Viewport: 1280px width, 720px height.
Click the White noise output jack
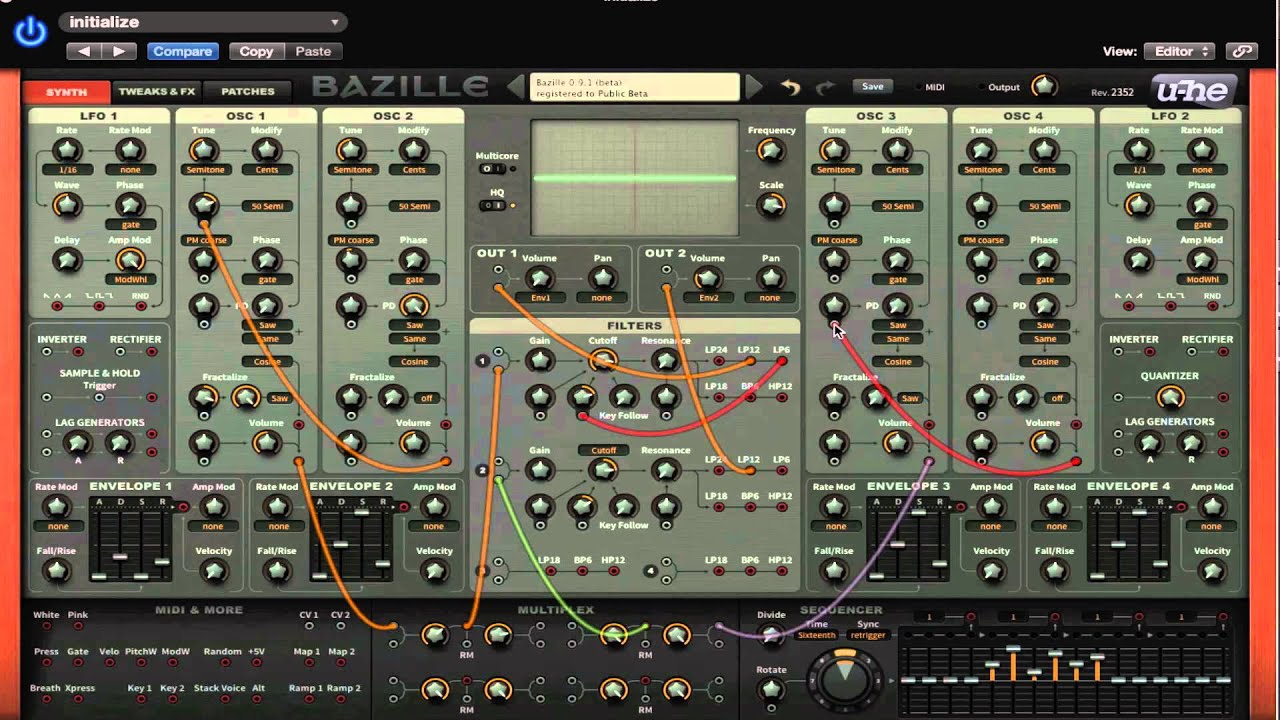[45, 627]
